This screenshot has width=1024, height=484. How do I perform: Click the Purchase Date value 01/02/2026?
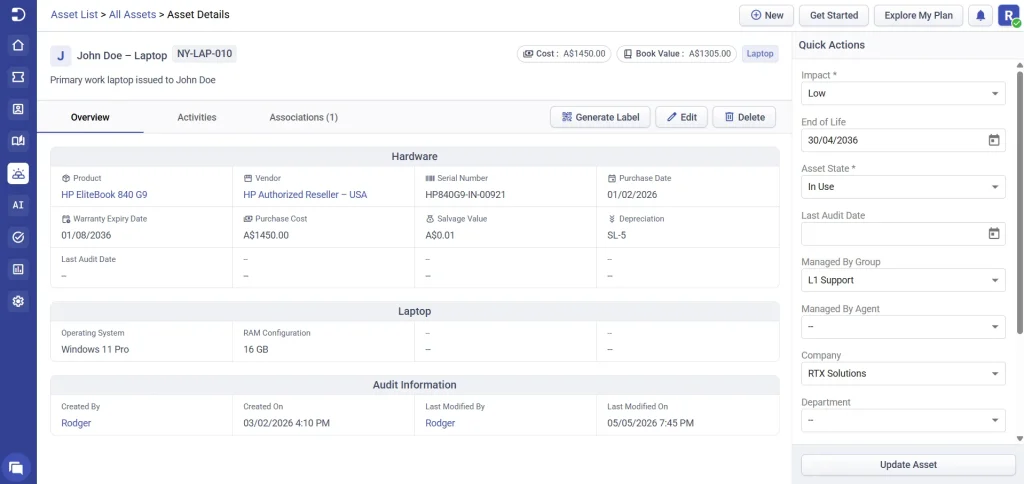coord(632,195)
